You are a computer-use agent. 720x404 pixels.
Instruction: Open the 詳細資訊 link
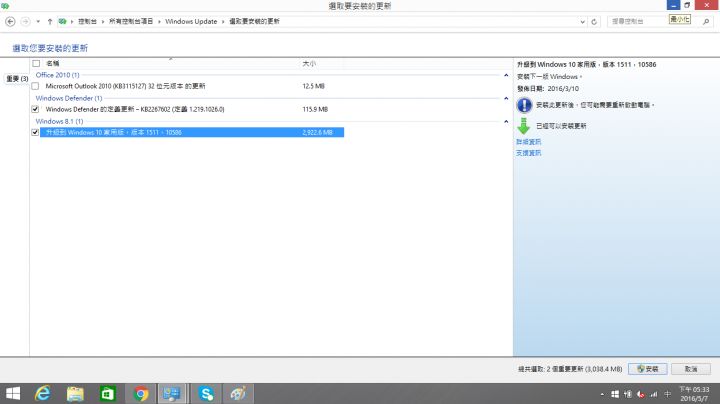point(529,142)
